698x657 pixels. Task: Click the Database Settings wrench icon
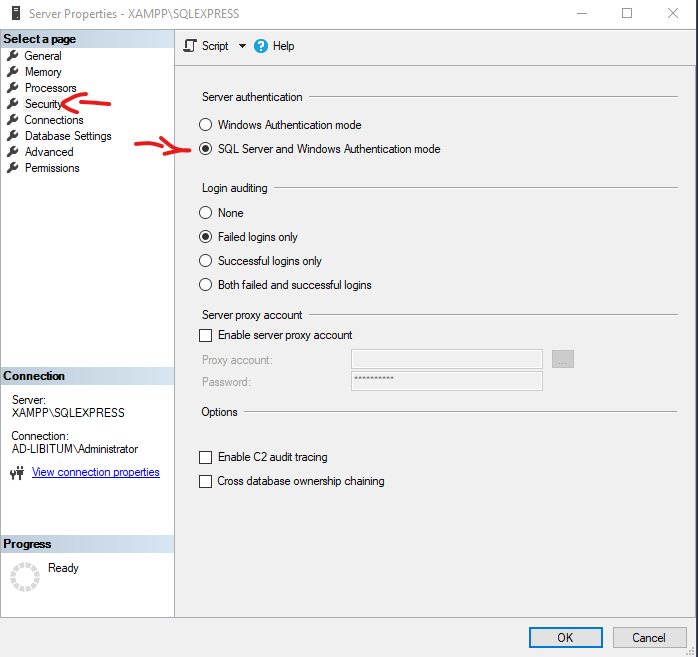pyautogui.click(x=12, y=136)
